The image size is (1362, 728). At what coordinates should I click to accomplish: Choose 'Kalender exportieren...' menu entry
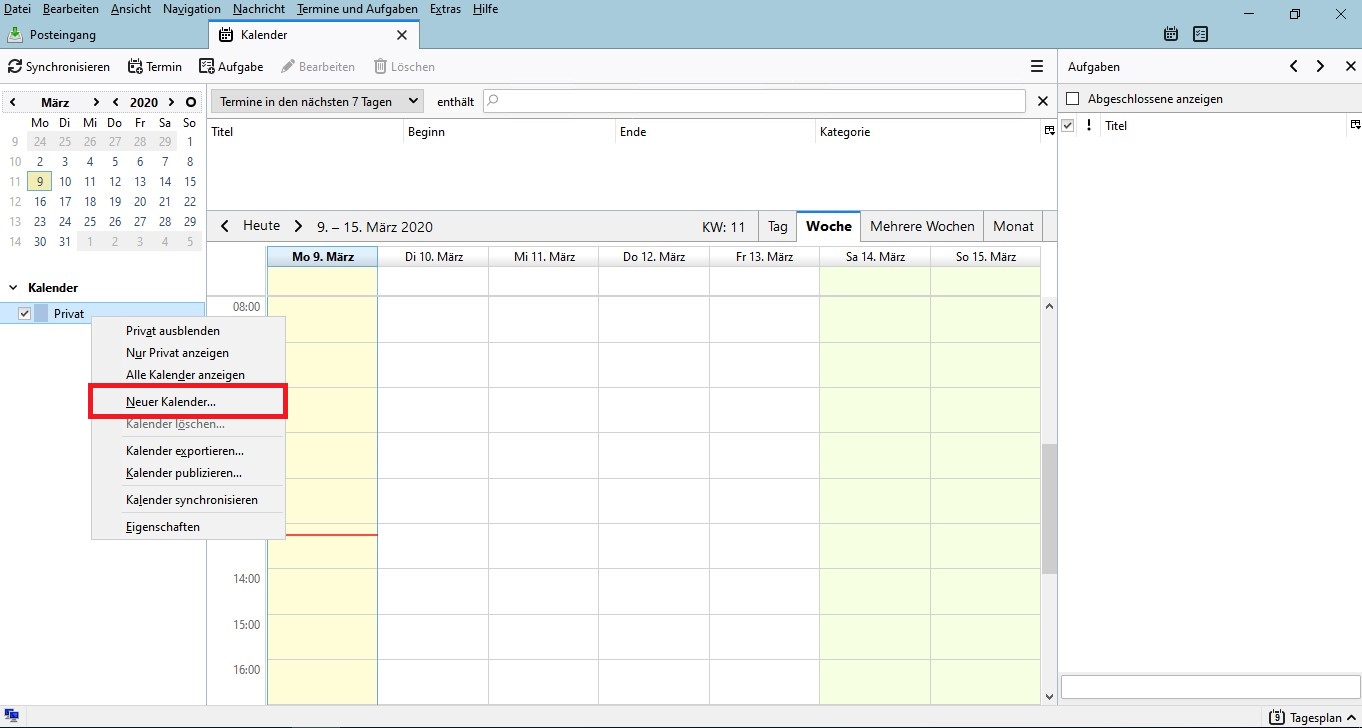(x=185, y=451)
